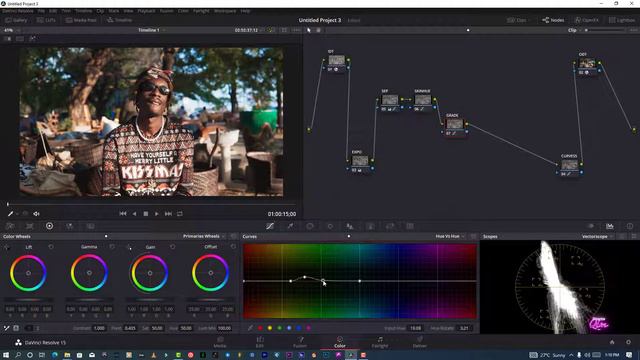
Task: Open the Help menu
Action: click(x=245, y=11)
